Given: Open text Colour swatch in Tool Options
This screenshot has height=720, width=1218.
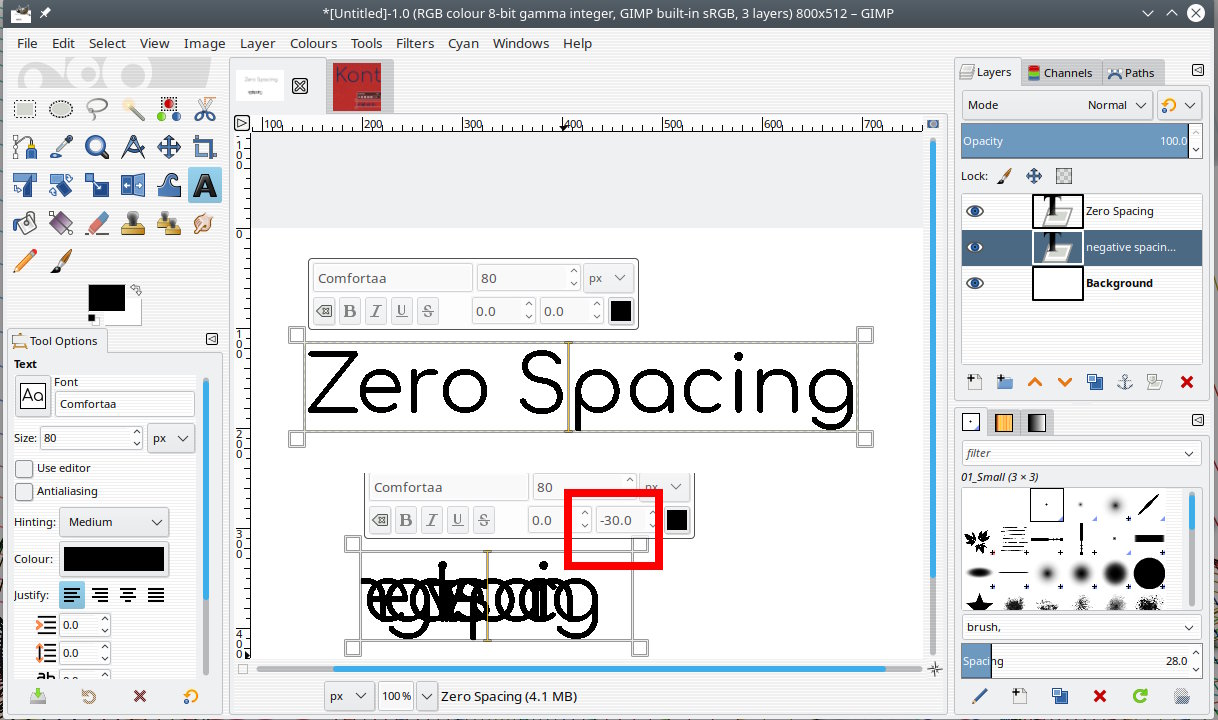Looking at the screenshot, I should pyautogui.click(x=114, y=559).
